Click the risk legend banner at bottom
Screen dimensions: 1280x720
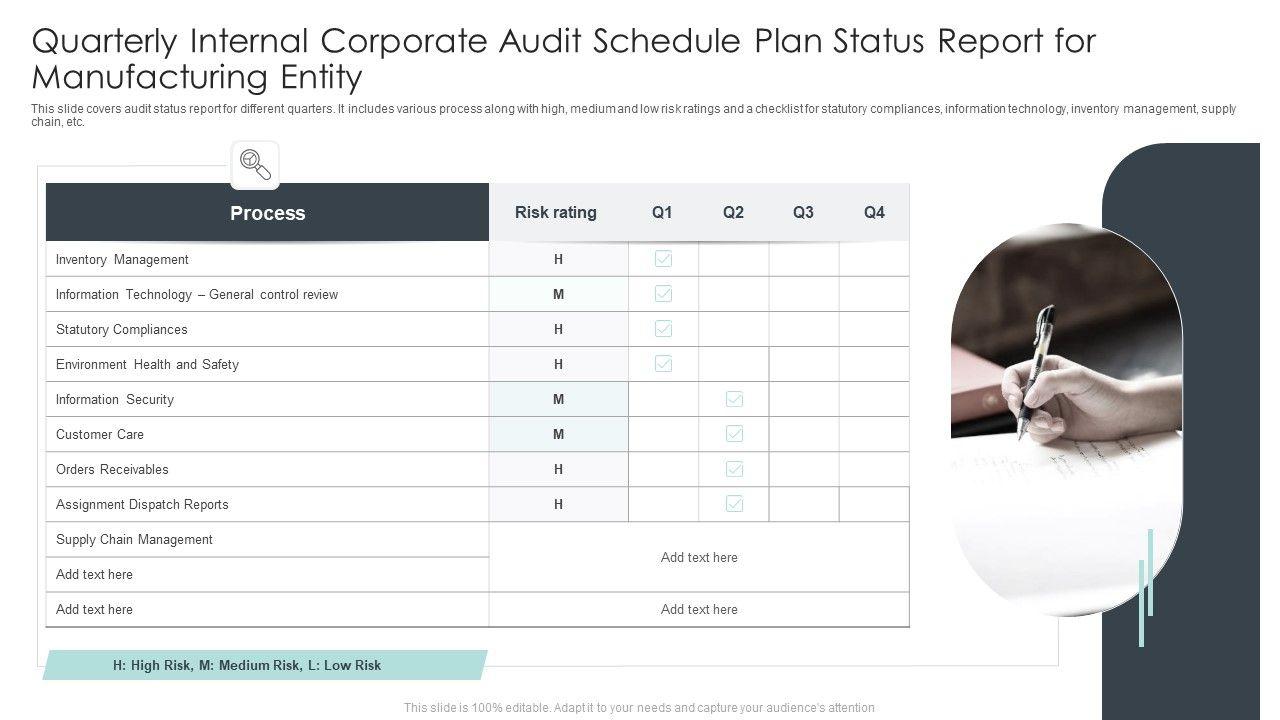click(248, 665)
